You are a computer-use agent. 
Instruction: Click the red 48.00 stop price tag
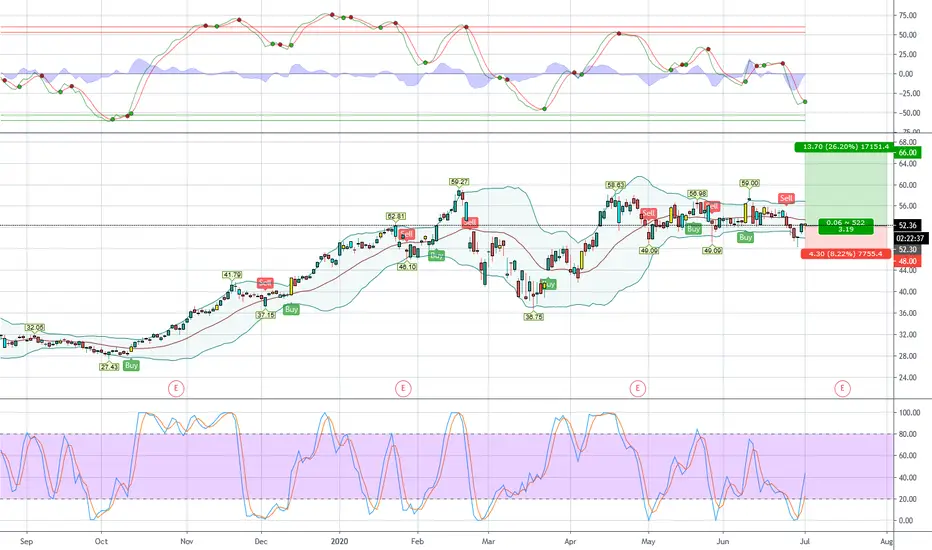(908, 261)
